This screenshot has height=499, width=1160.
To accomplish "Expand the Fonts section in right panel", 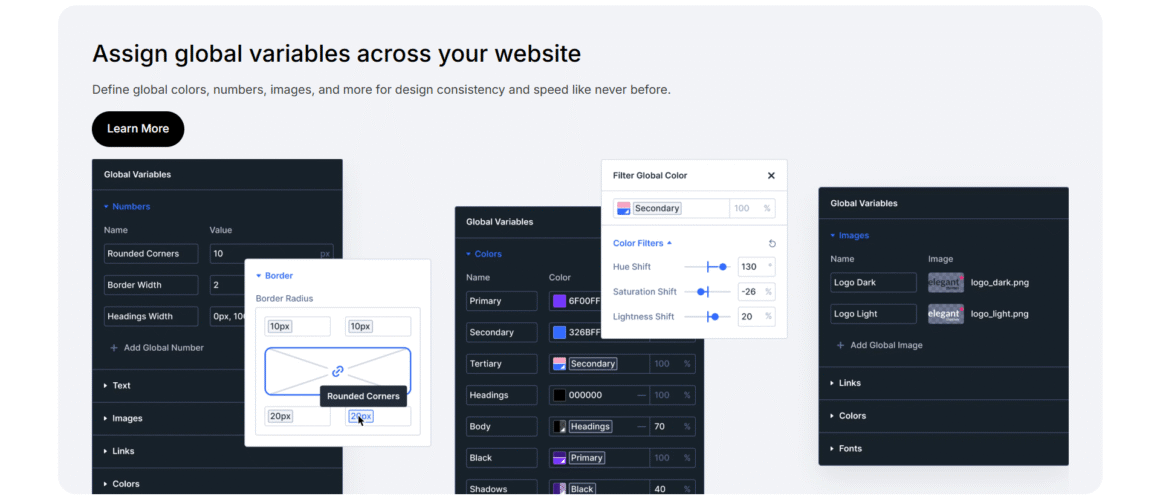I will click(x=846, y=449).
